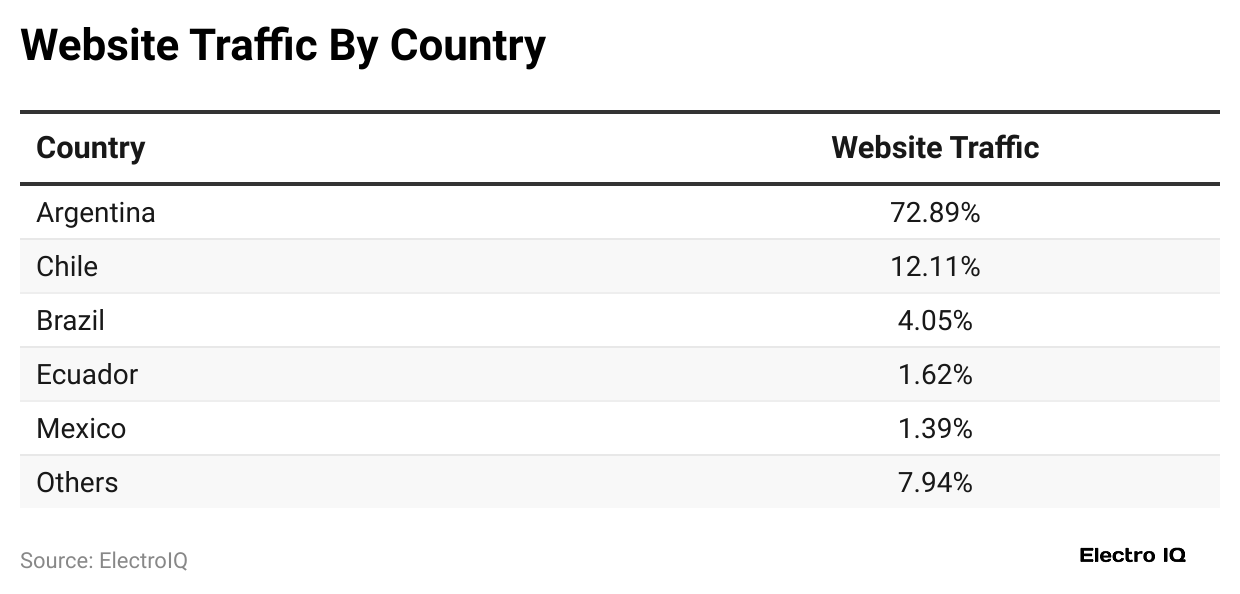Click the Brazil country cell
Image resolution: width=1240 pixels, height=594 pixels.
[x=70, y=321]
